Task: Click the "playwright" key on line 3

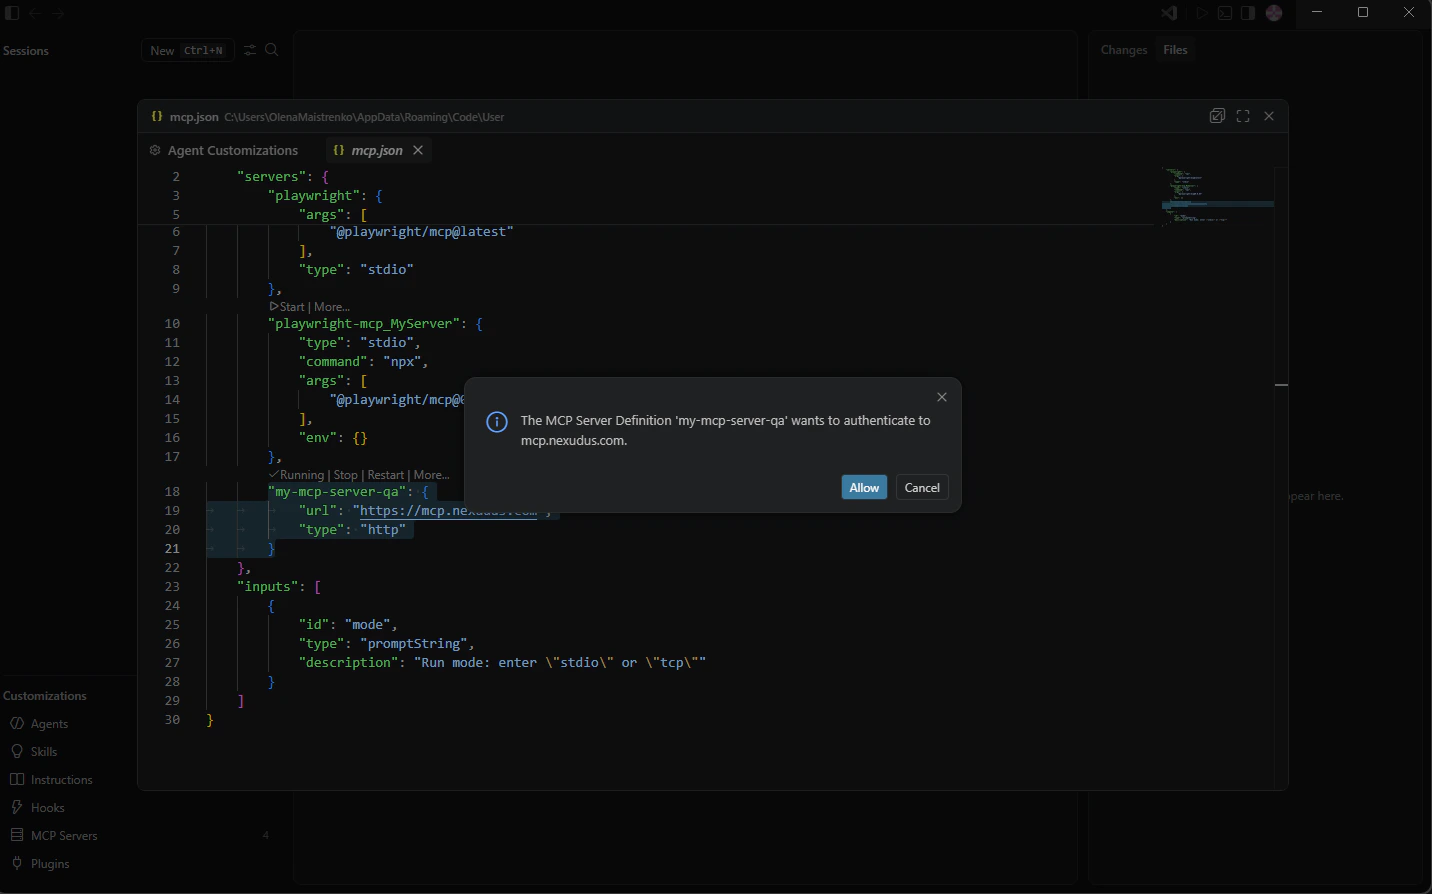Action: pyautogui.click(x=313, y=195)
